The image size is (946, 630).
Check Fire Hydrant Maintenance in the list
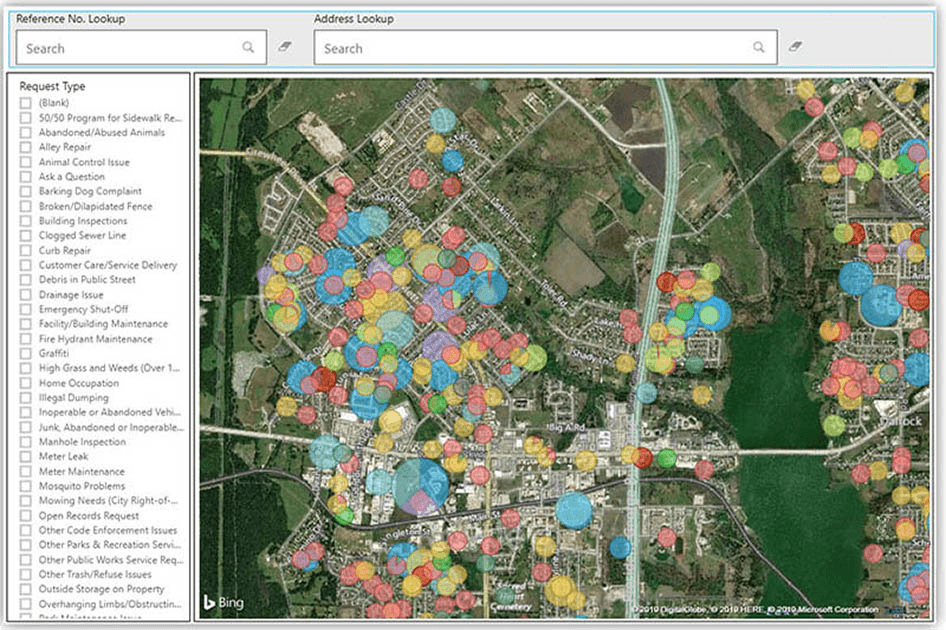click(x=25, y=339)
